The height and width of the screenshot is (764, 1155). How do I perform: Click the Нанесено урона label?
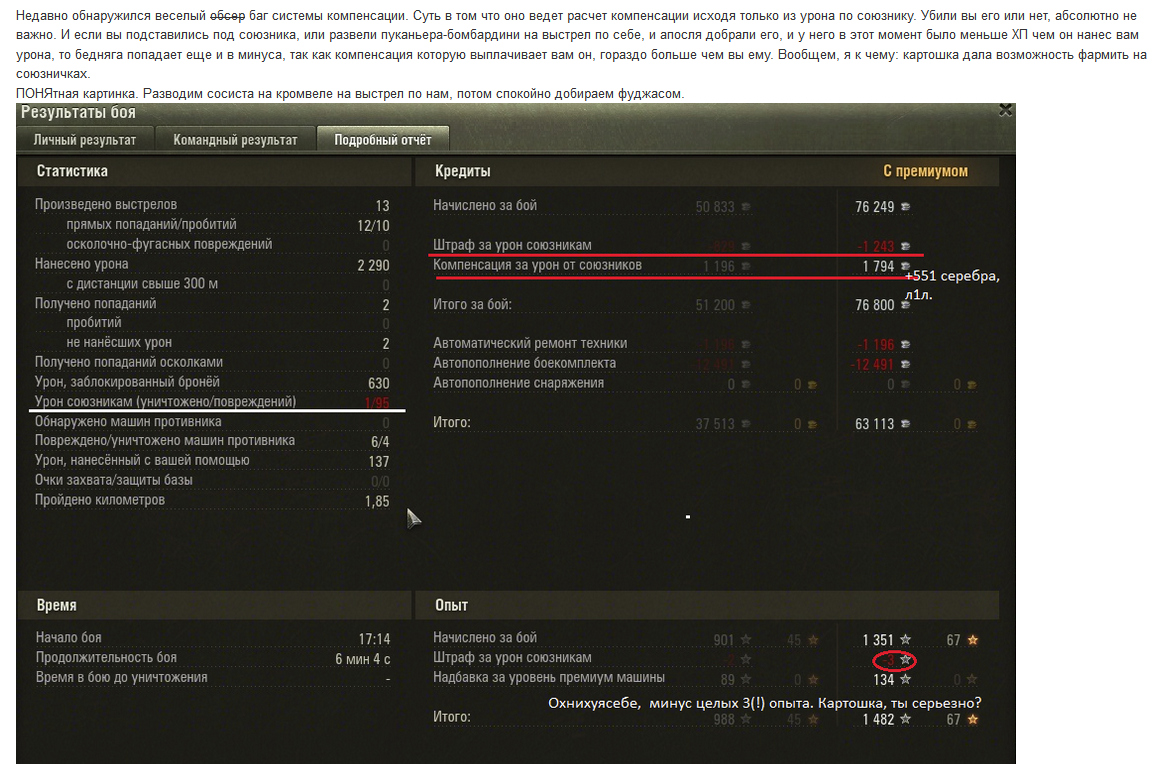pyautogui.click(x=81, y=264)
